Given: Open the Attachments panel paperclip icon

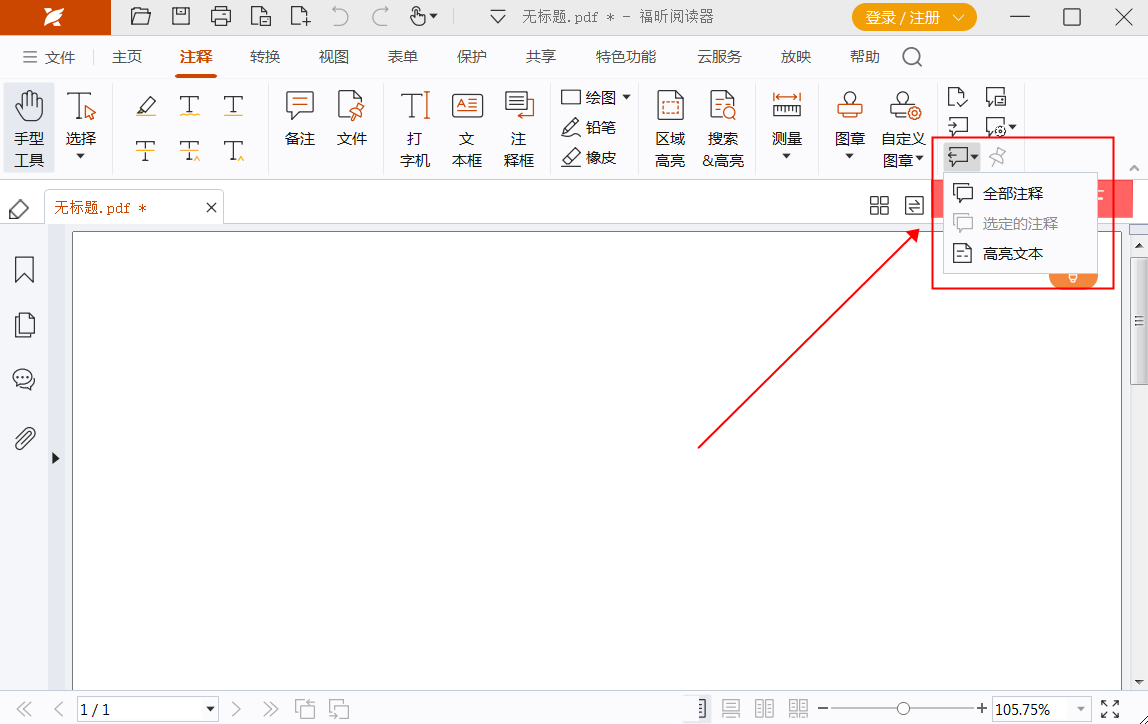Looking at the screenshot, I should pos(24,438).
